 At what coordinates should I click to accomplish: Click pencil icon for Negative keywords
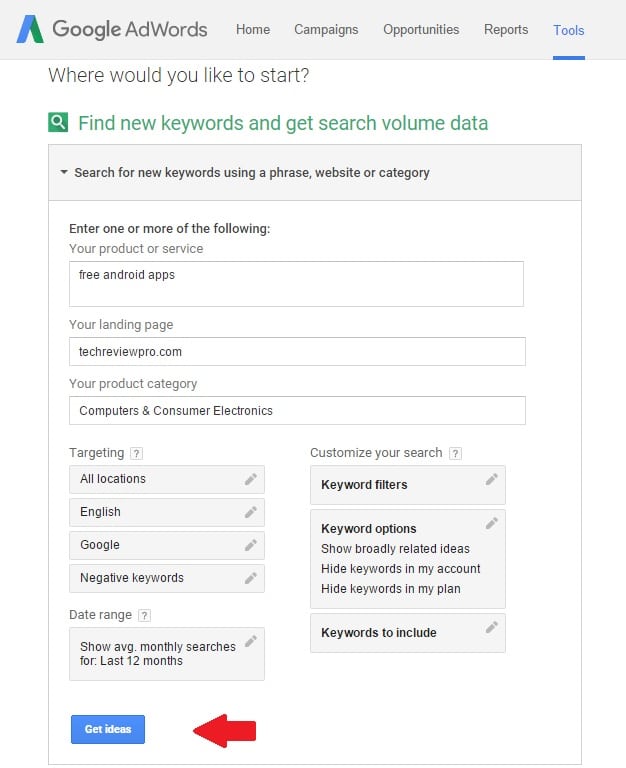click(x=251, y=578)
